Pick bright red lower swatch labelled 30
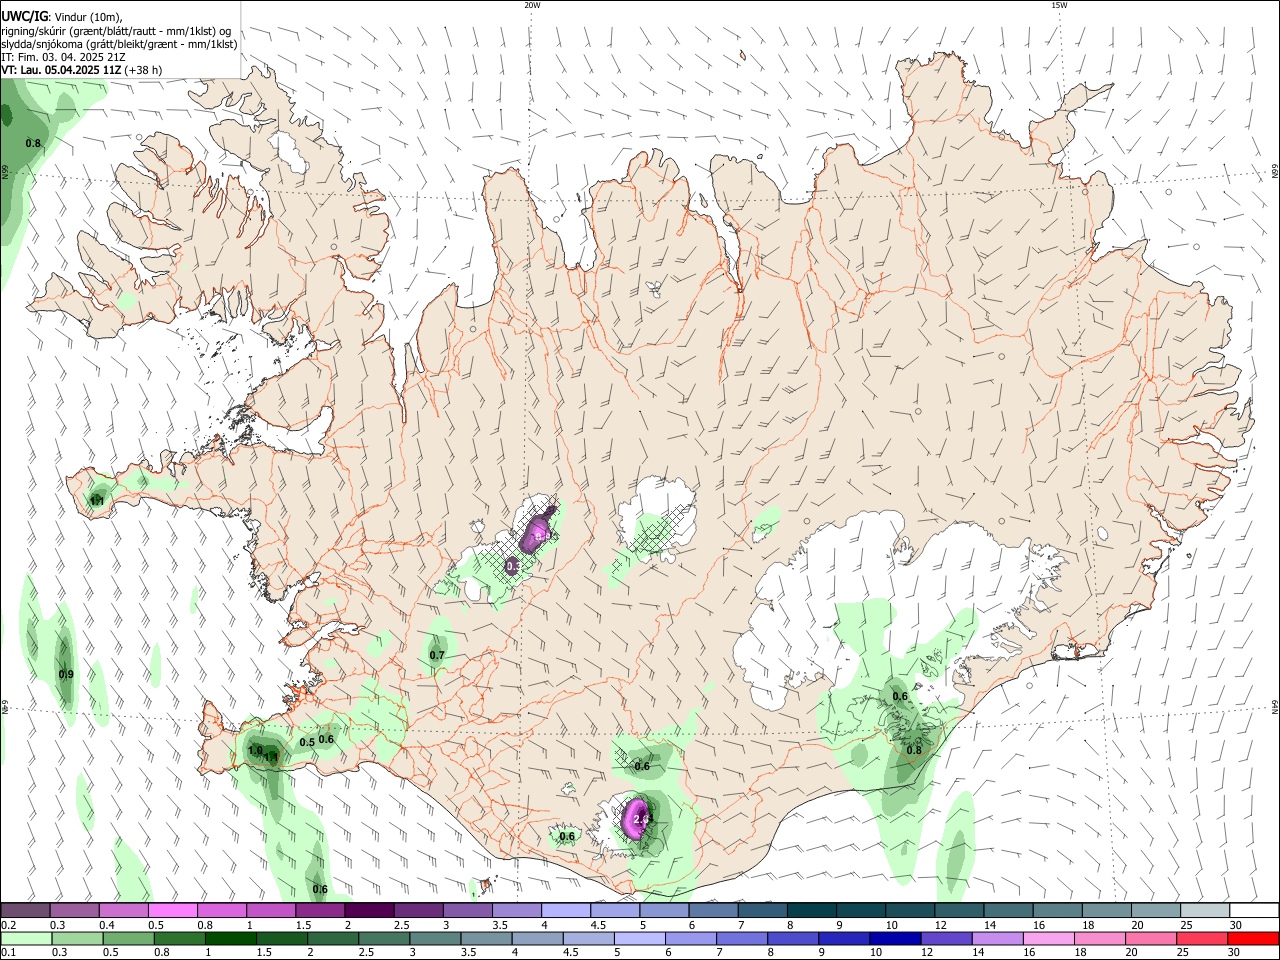The width and height of the screenshot is (1280, 960). pyautogui.click(x=1254, y=939)
